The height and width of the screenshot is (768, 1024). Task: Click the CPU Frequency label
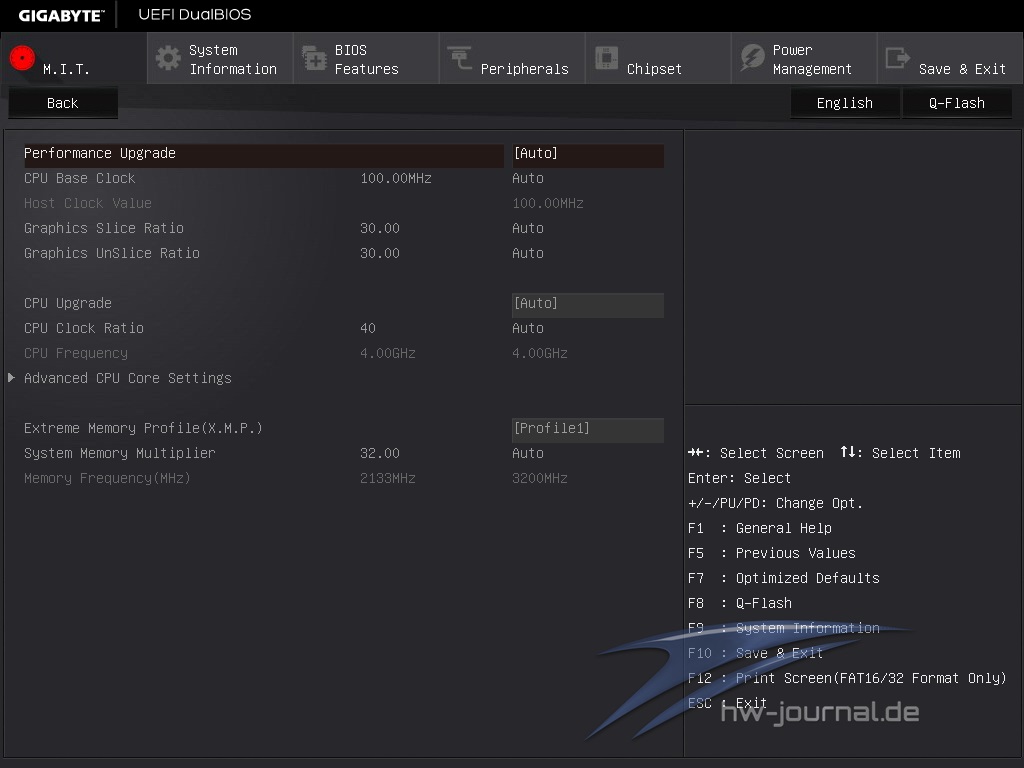(x=76, y=353)
